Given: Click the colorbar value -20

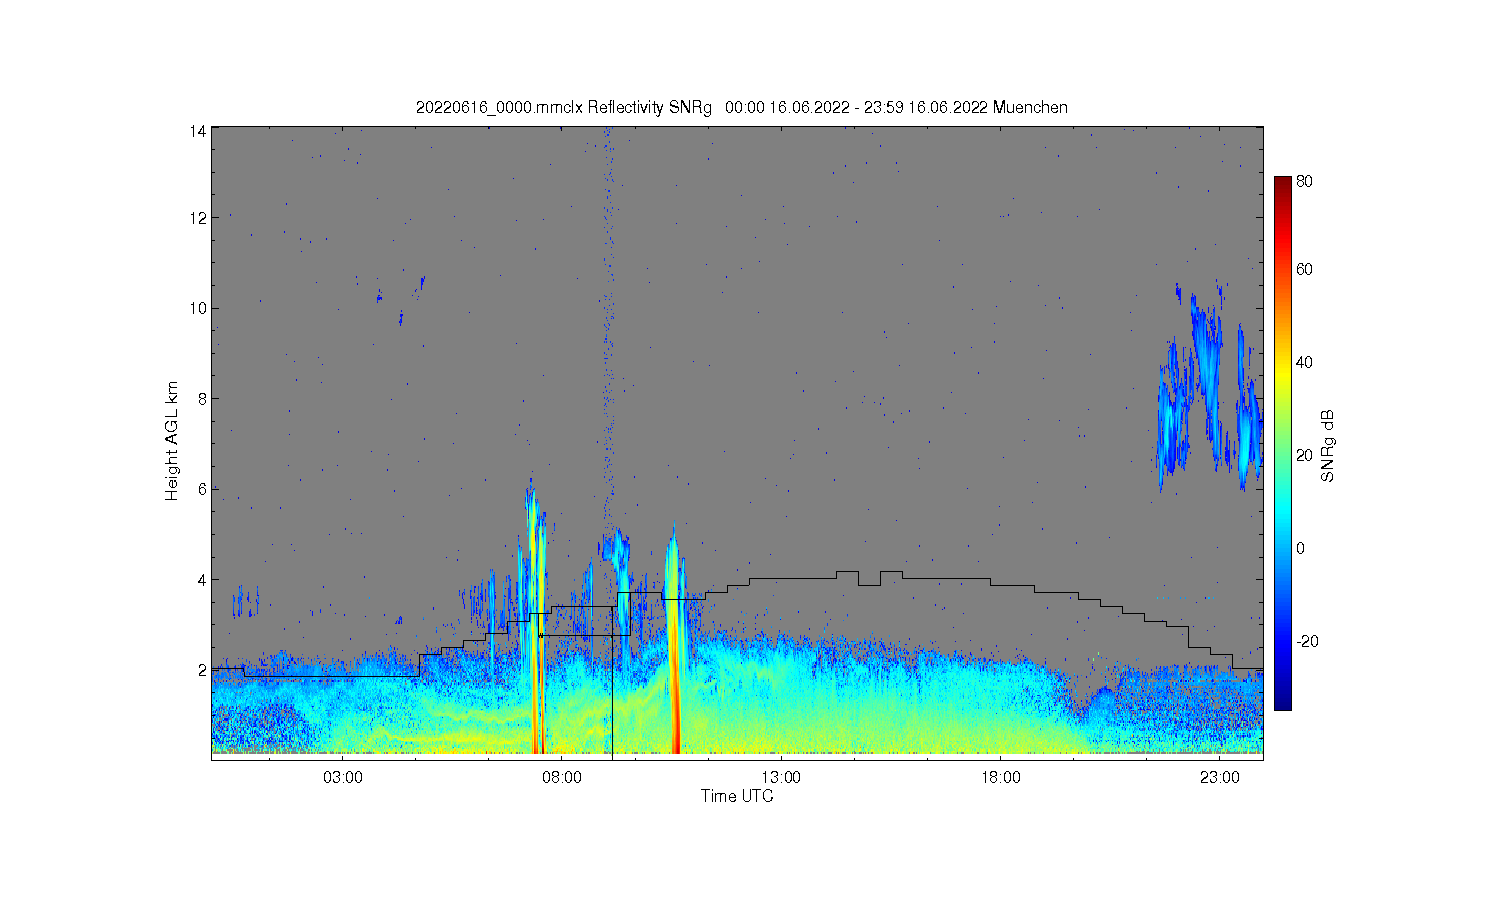Looking at the screenshot, I should point(1307,641).
